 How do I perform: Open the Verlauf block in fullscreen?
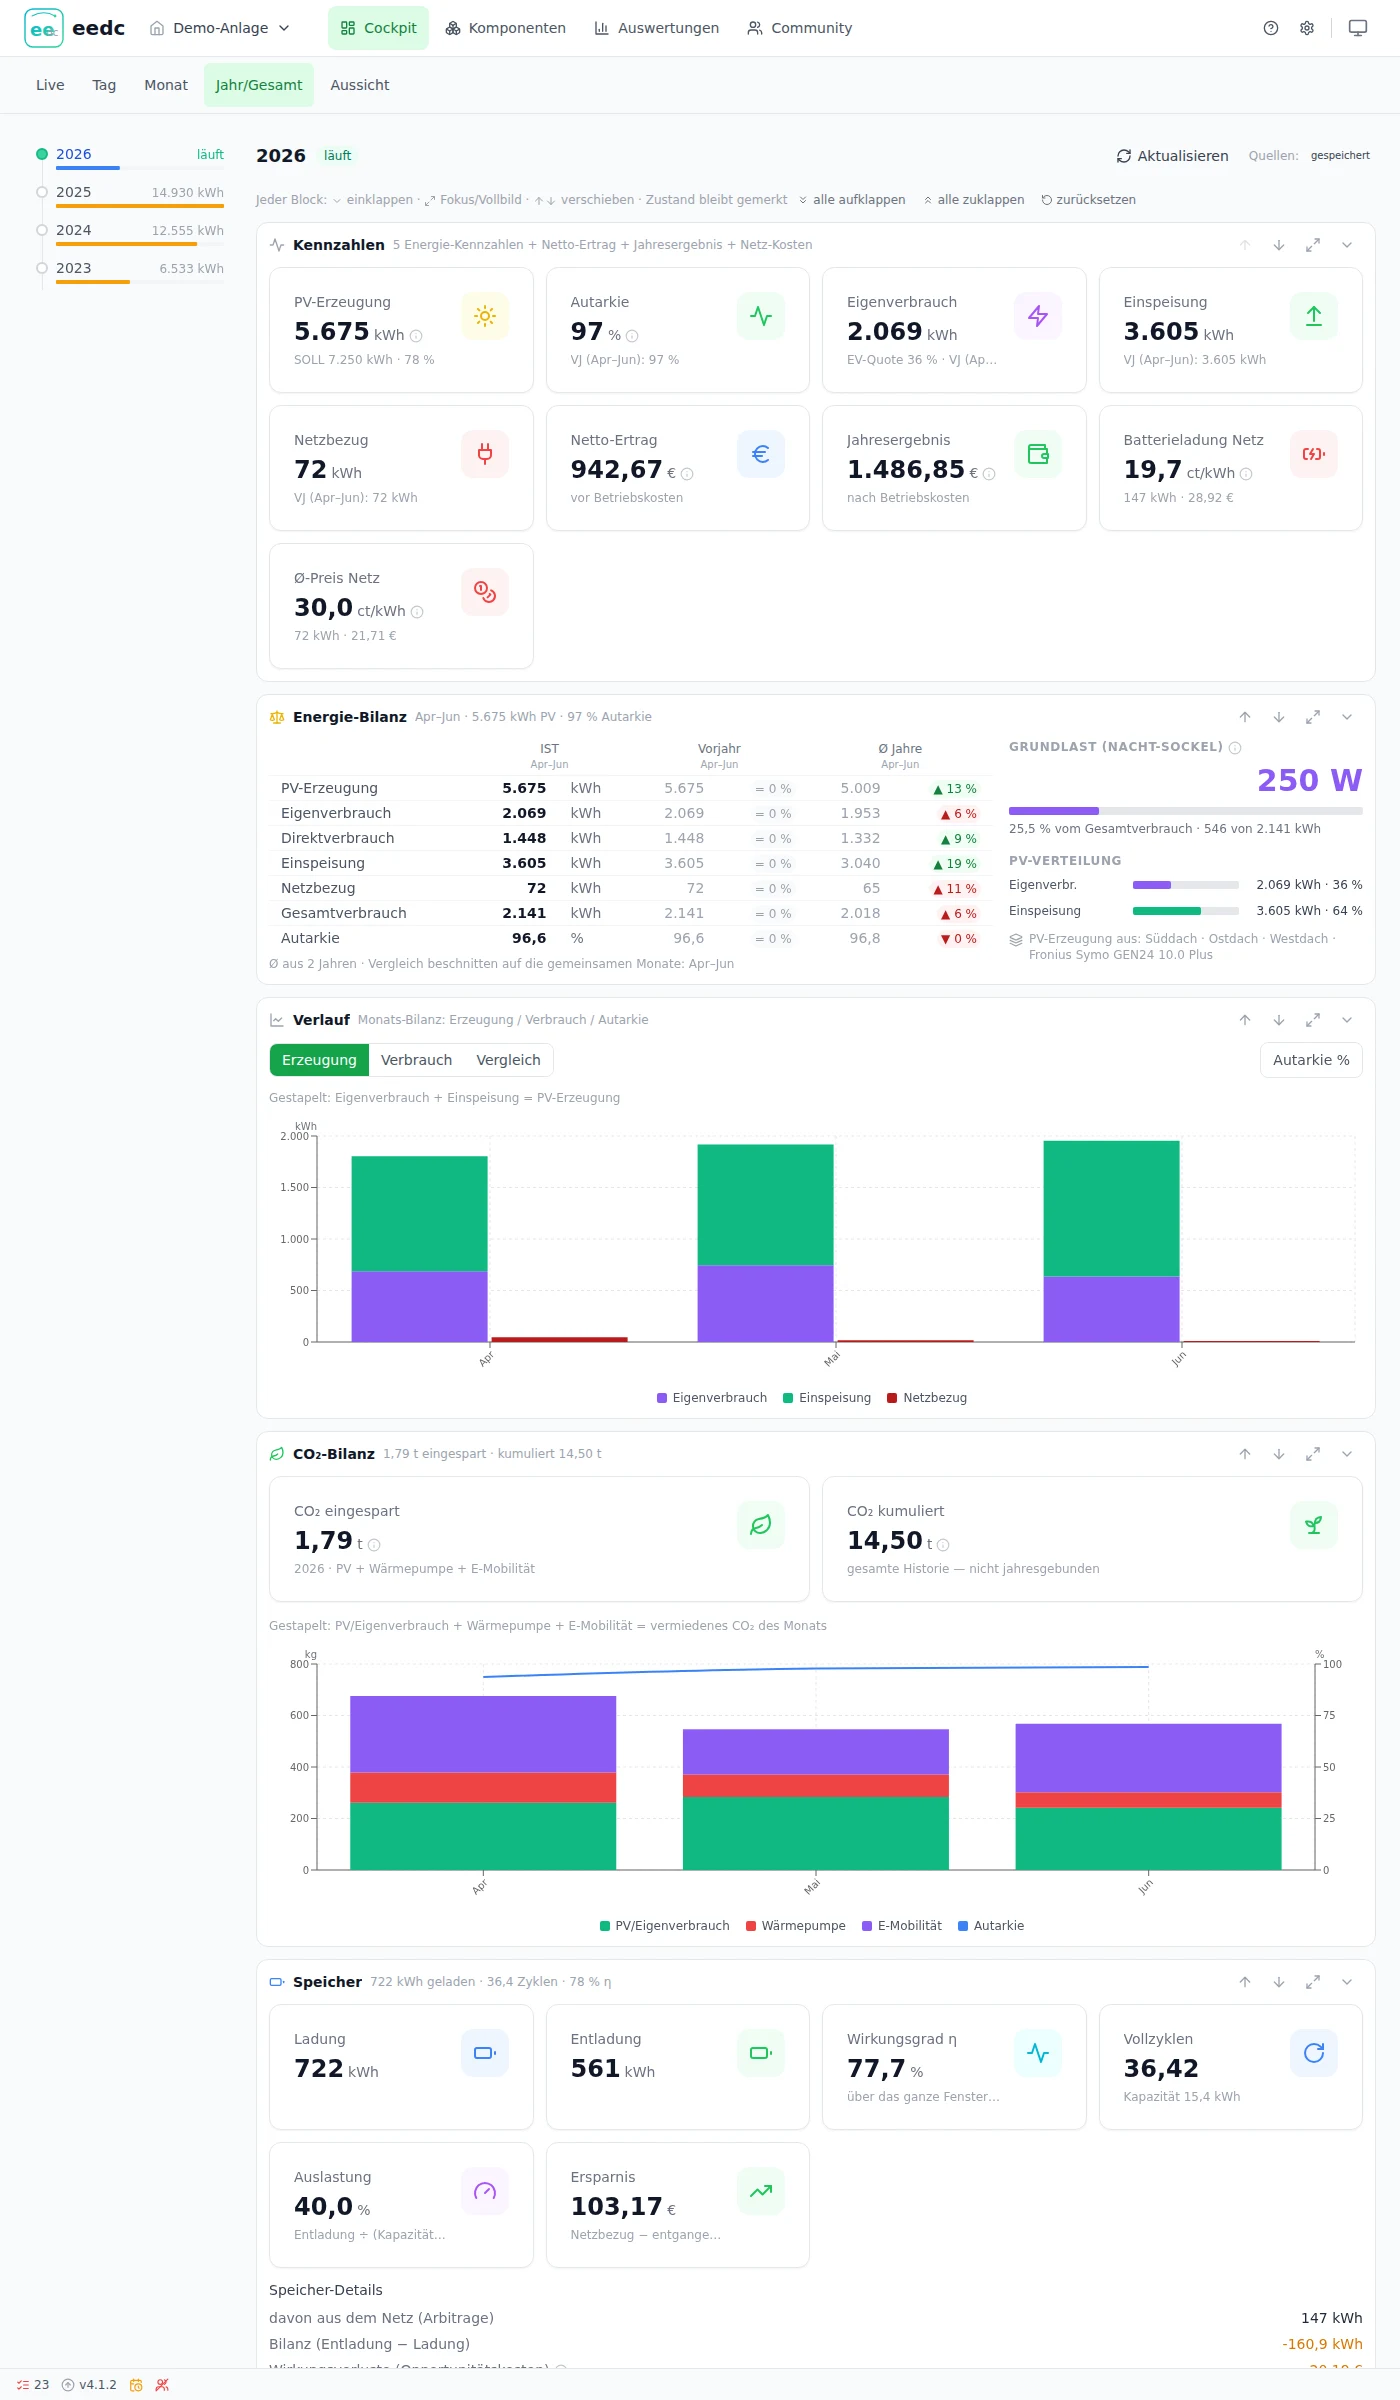1313,1020
